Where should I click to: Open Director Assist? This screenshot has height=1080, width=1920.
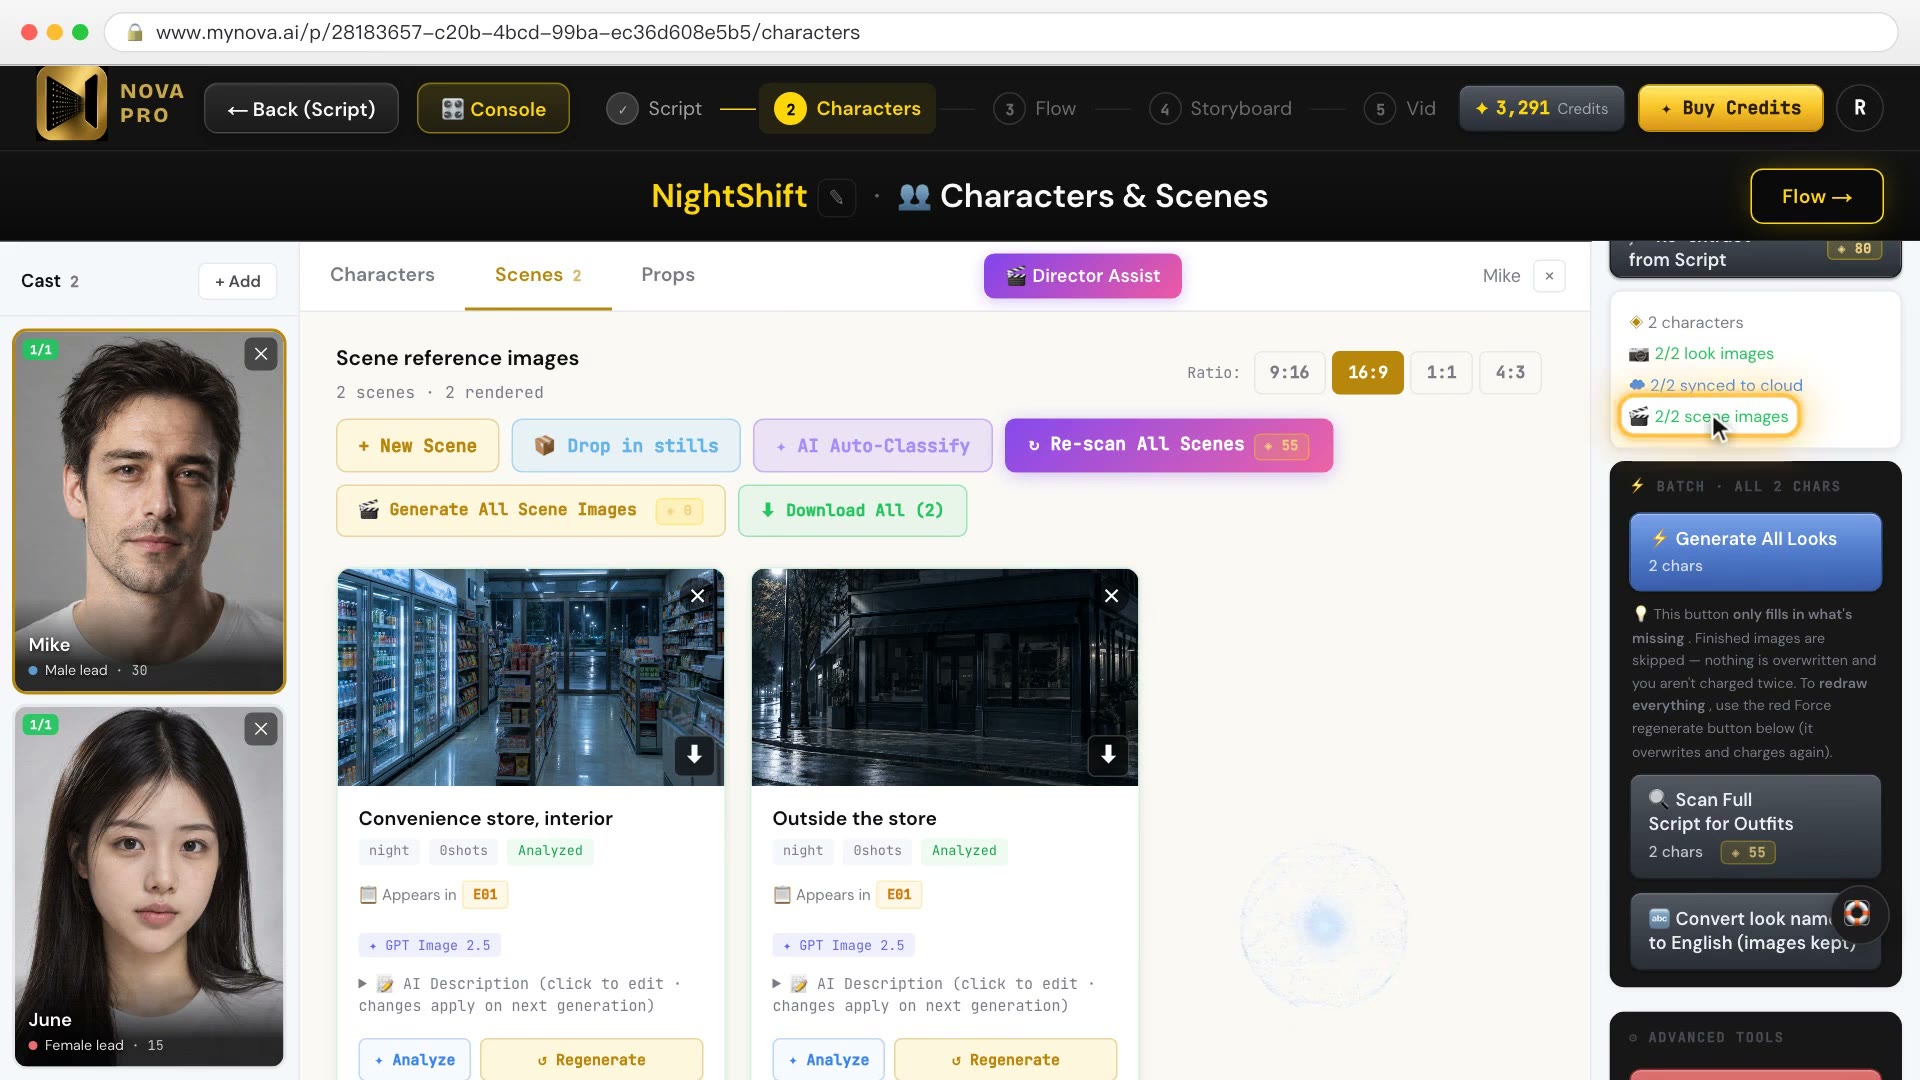pyautogui.click(x=1083, y=276)
